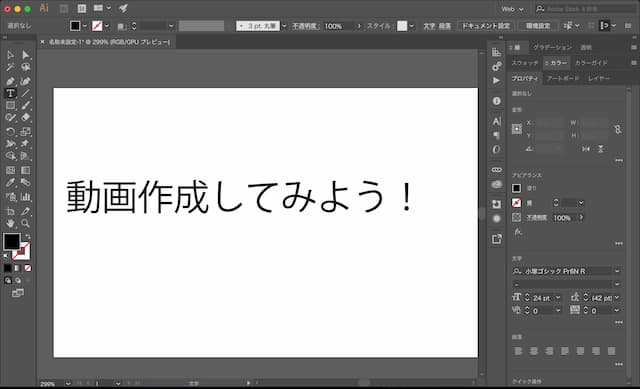Swap fill and stroke colors arrow
The width and height of the screenshot is (640, 389).
(x=27, y=236)
